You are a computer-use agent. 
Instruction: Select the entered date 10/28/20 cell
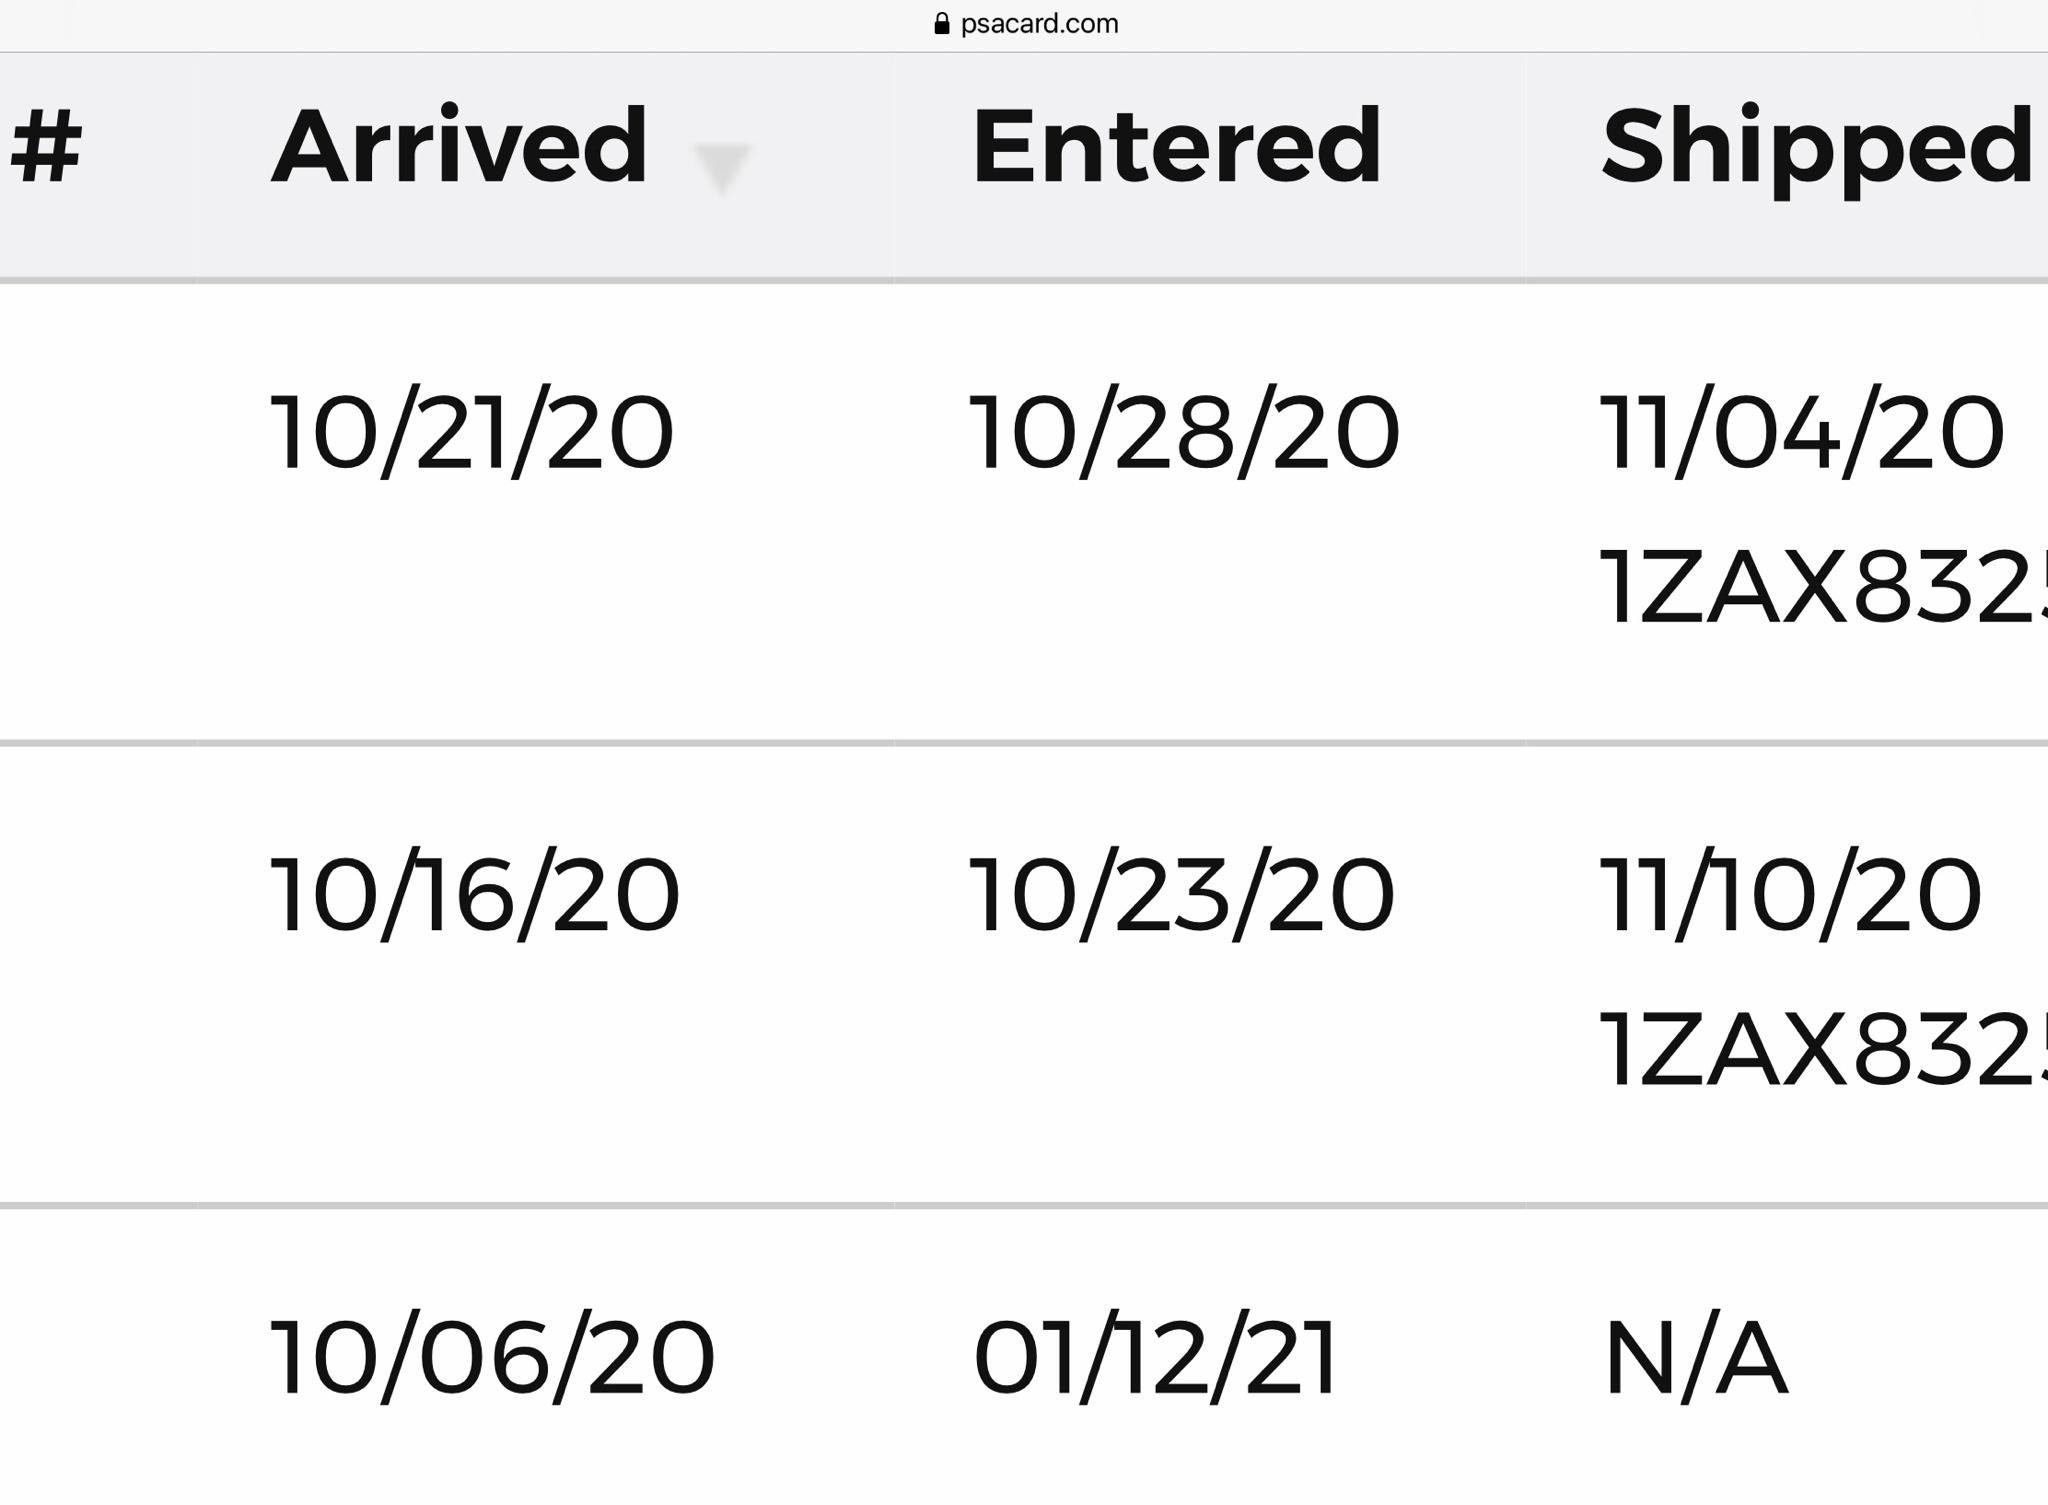click(1184, 432)
